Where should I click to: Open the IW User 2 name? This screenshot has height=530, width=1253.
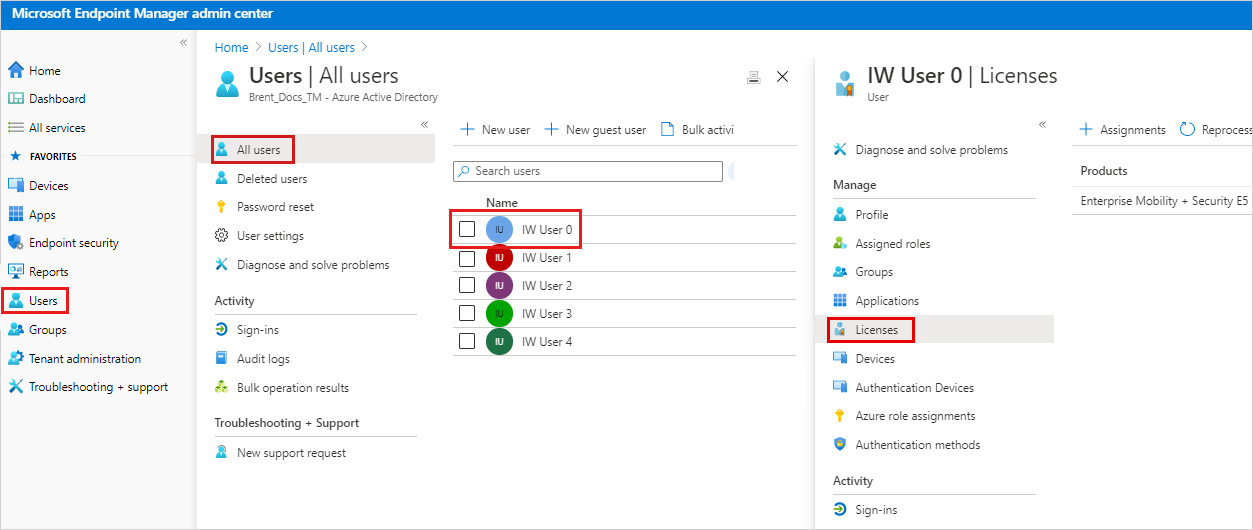pos(547,286)
